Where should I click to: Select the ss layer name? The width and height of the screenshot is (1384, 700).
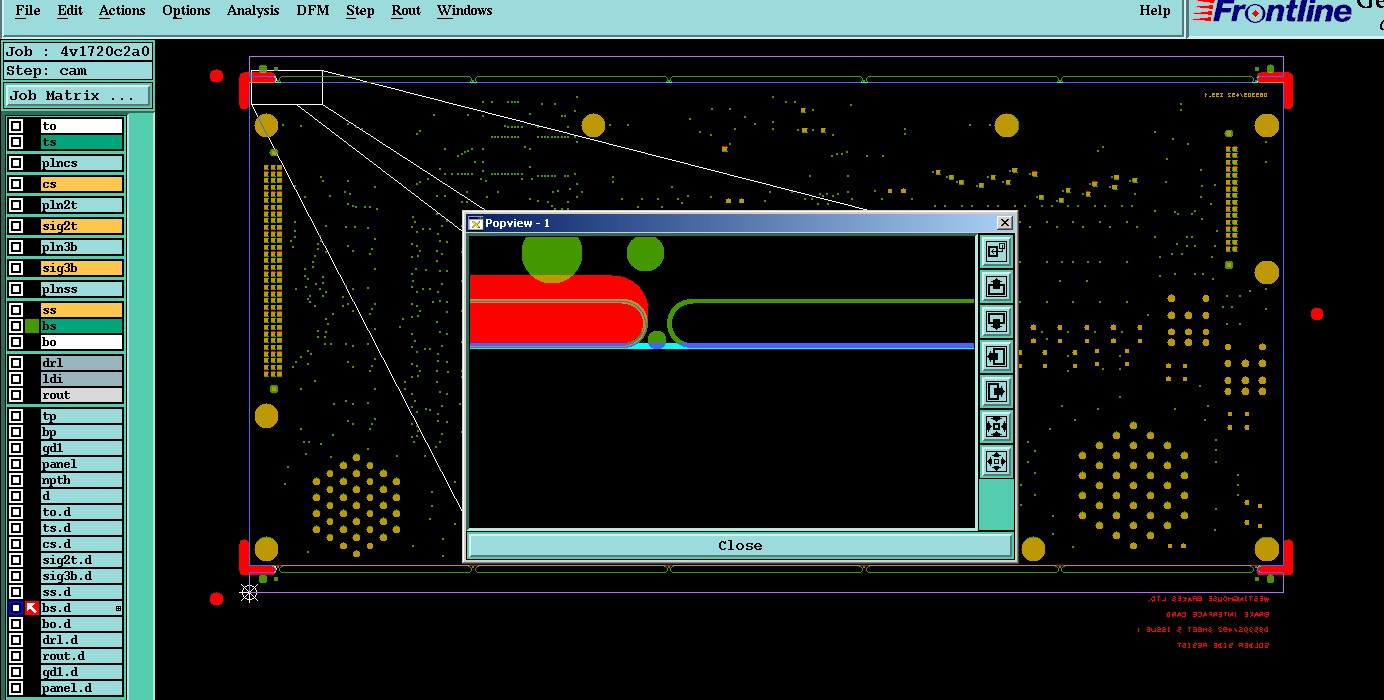[x=81, y=310]
